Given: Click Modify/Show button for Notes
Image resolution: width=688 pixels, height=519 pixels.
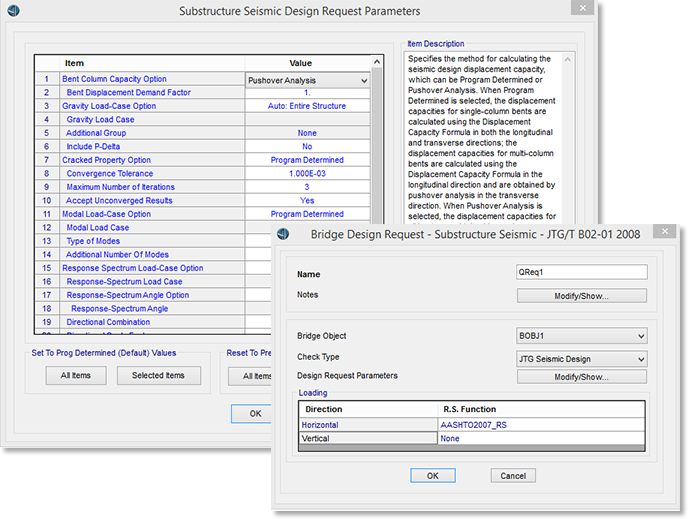Looking at the screenshot, I should coord(581,296).
